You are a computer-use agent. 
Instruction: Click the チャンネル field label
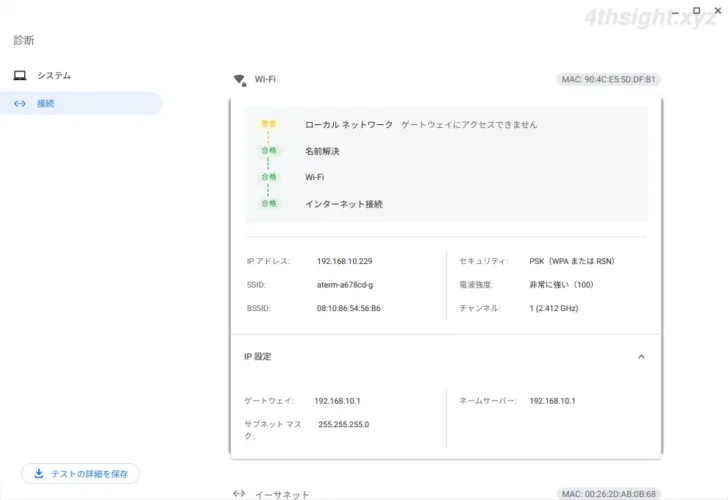(x=479, y=308)
